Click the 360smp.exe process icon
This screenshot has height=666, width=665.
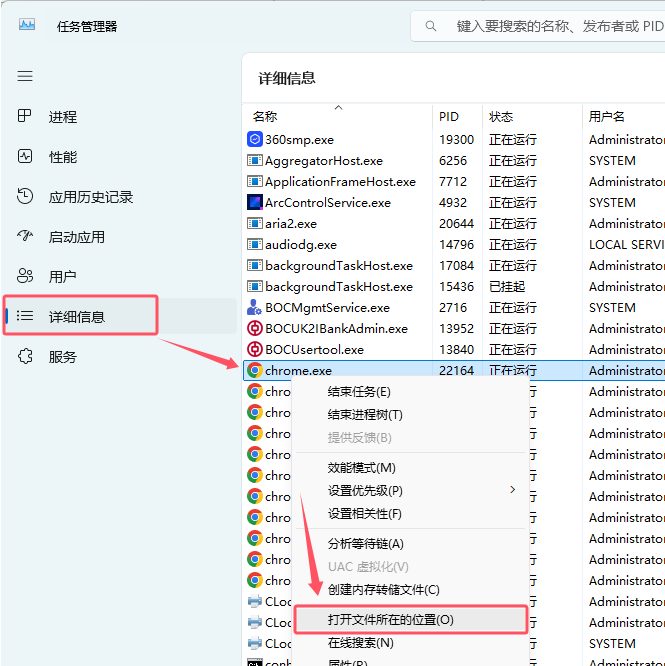(x=254, y=139)
